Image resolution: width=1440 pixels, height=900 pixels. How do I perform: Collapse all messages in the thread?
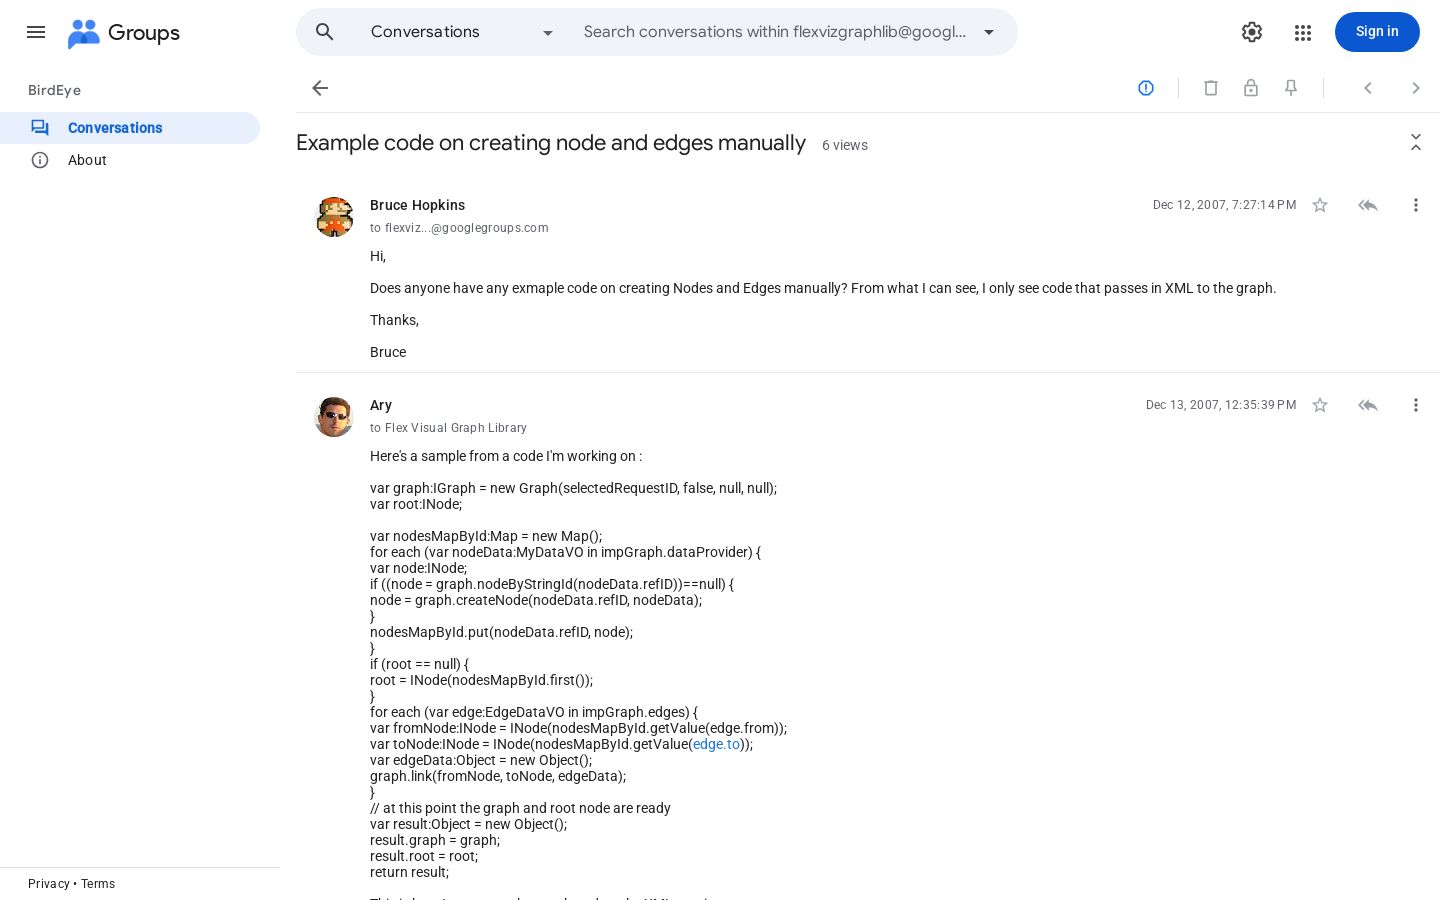(1416, 142)
